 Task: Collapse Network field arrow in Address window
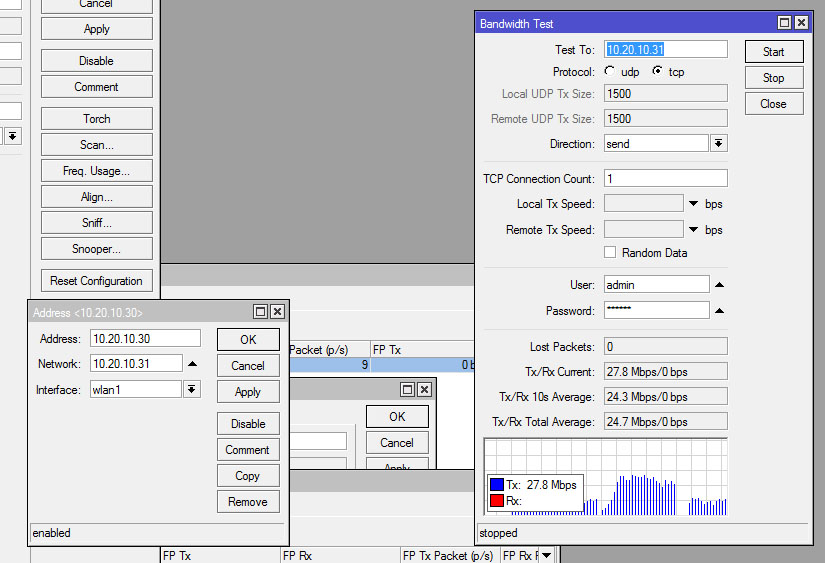(x=193, y=364)
